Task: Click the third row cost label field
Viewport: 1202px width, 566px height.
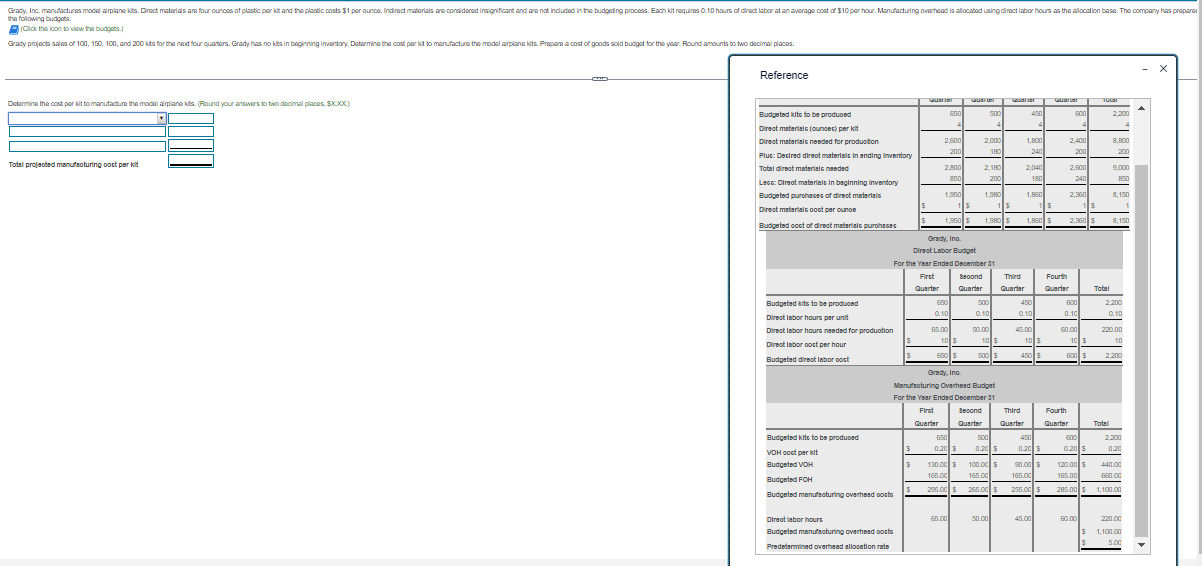Action: (x=87, y=144)
